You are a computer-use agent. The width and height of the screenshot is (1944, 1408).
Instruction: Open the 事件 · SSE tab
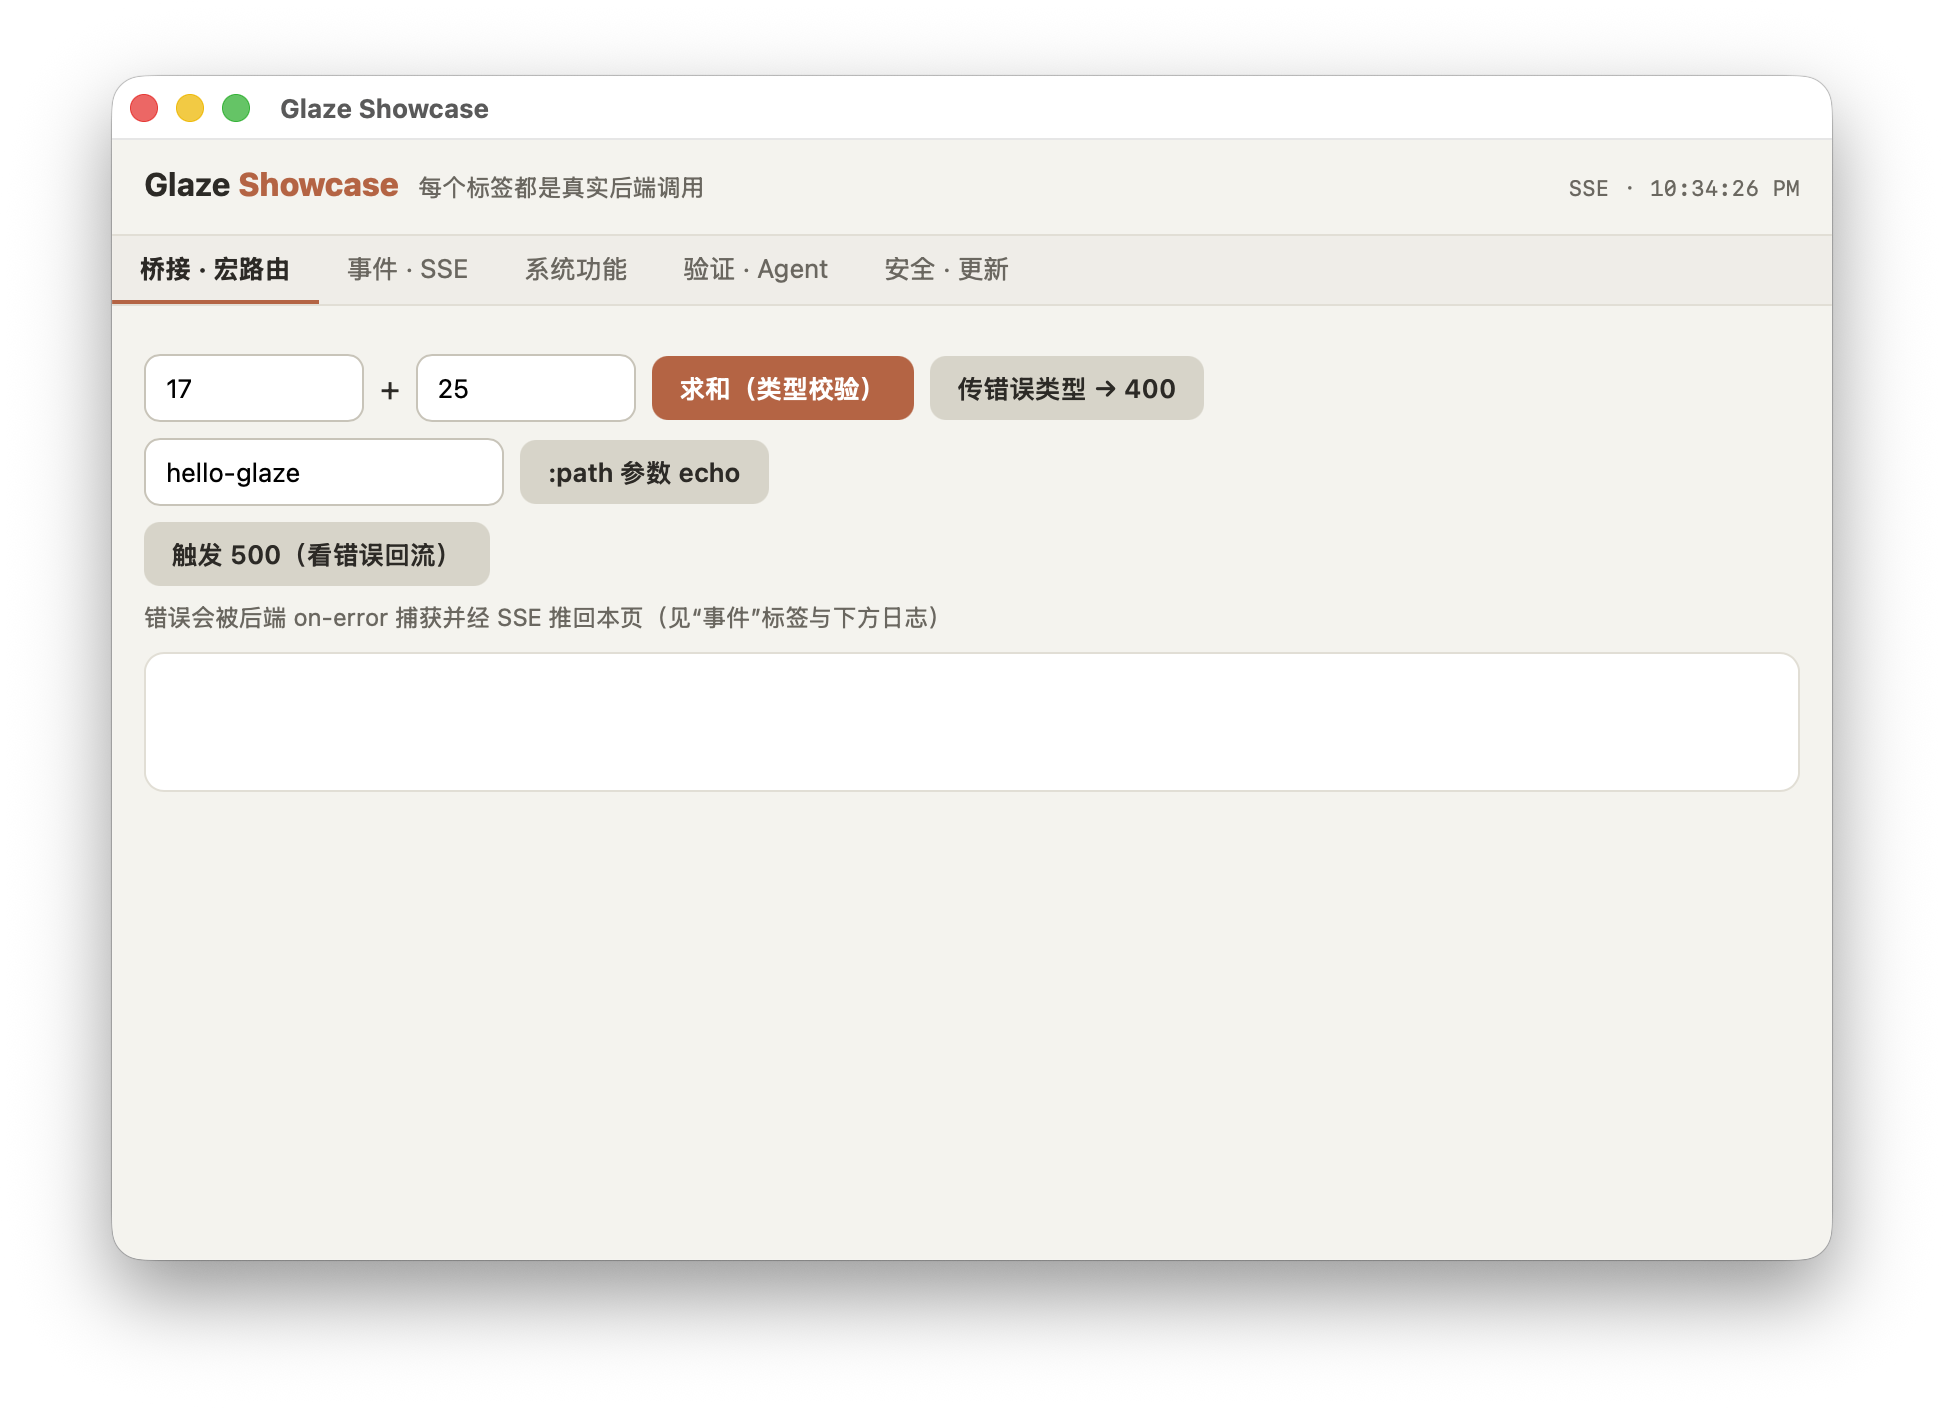tap(407, 269)
